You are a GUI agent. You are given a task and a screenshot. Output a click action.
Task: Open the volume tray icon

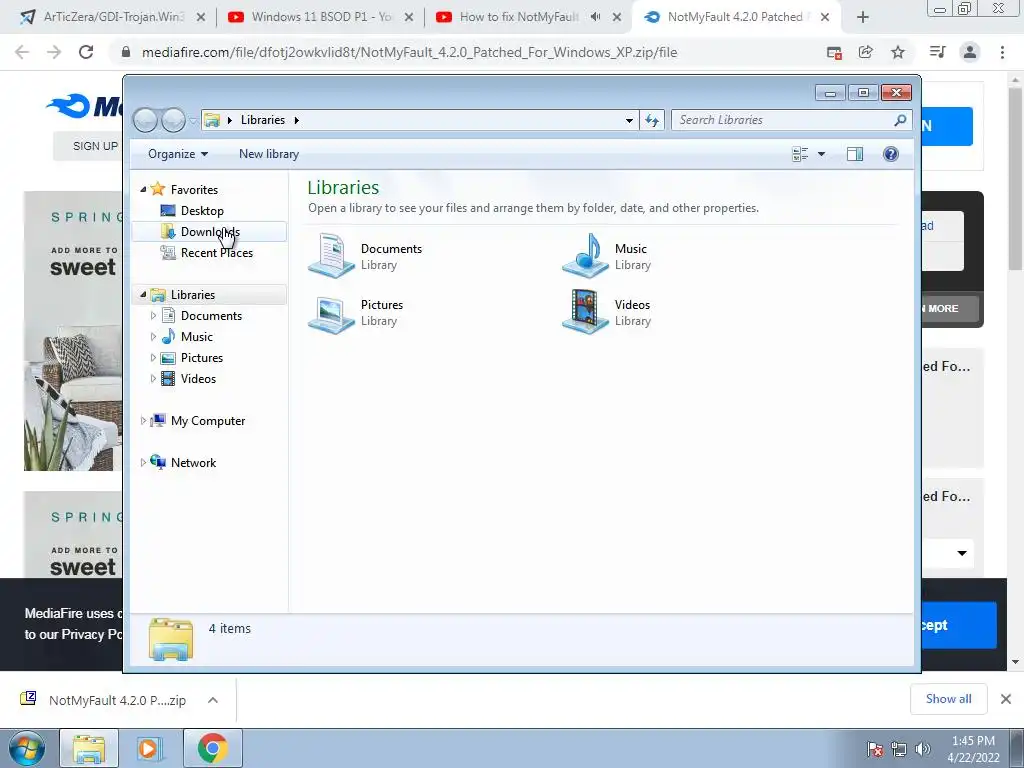(922, 749)
